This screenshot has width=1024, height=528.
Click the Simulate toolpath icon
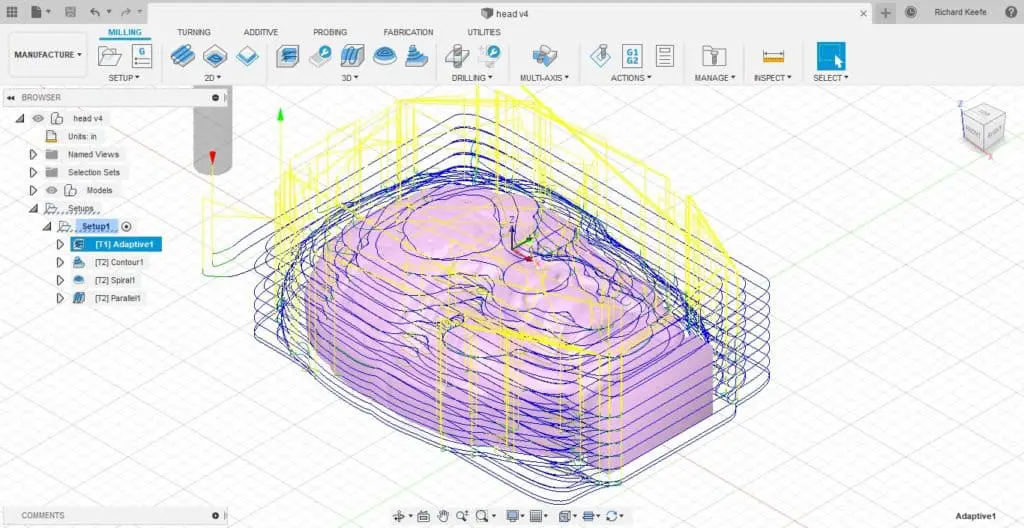[x=600, y=56]
